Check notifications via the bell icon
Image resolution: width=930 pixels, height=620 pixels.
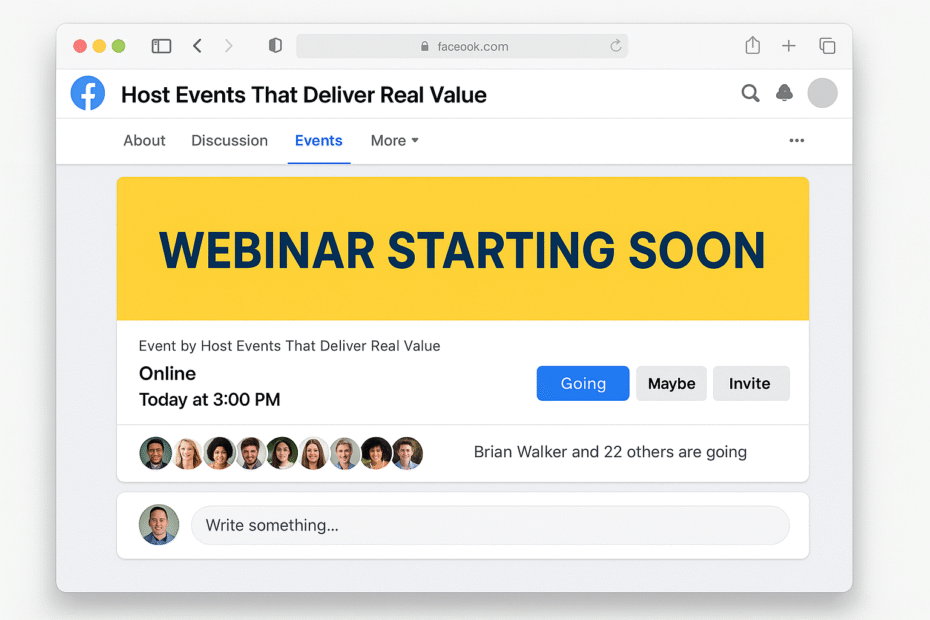click(x=784, y=93)
